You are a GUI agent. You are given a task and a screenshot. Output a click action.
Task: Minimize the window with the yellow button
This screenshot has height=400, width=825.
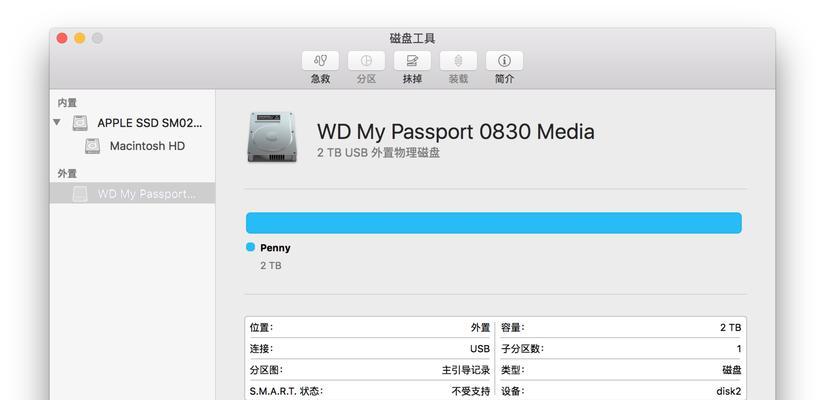tap(79, 38)
